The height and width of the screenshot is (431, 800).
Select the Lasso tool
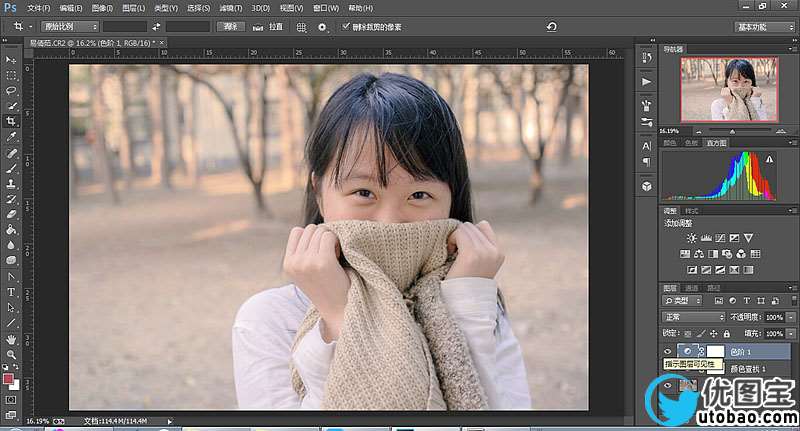point(12,90)
